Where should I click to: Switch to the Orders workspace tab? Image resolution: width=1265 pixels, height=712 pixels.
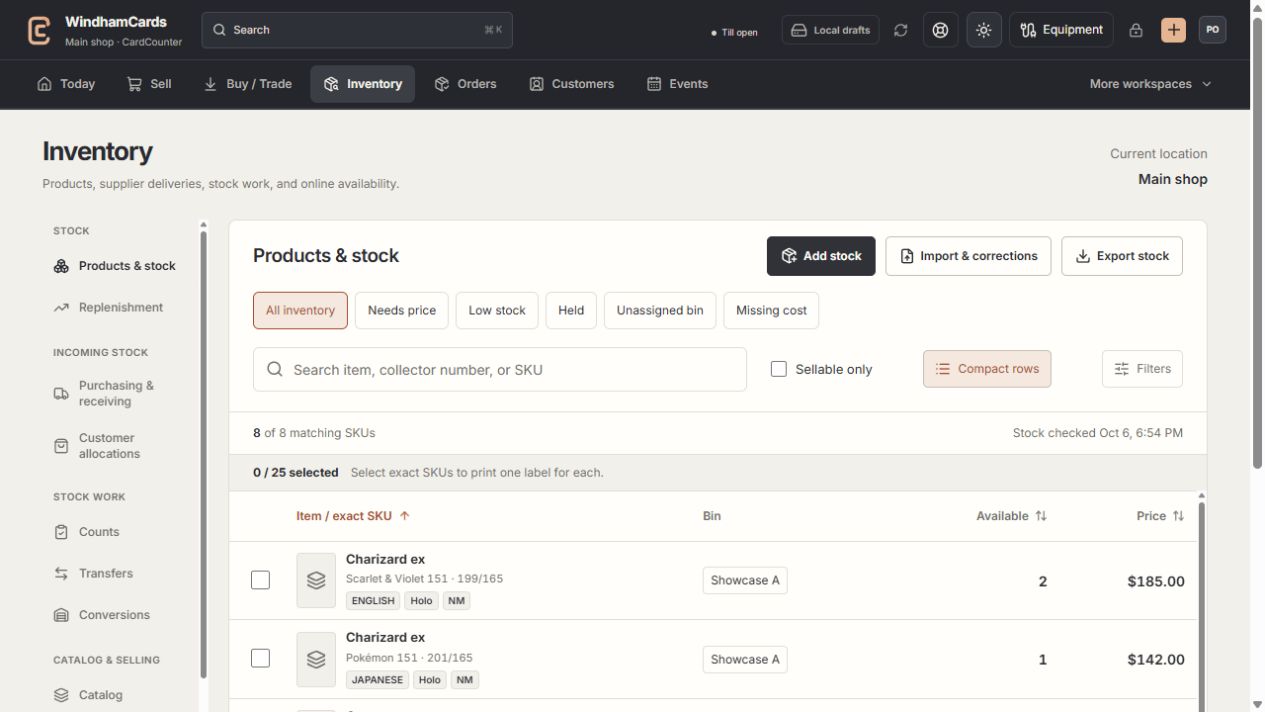coord(466,84)
